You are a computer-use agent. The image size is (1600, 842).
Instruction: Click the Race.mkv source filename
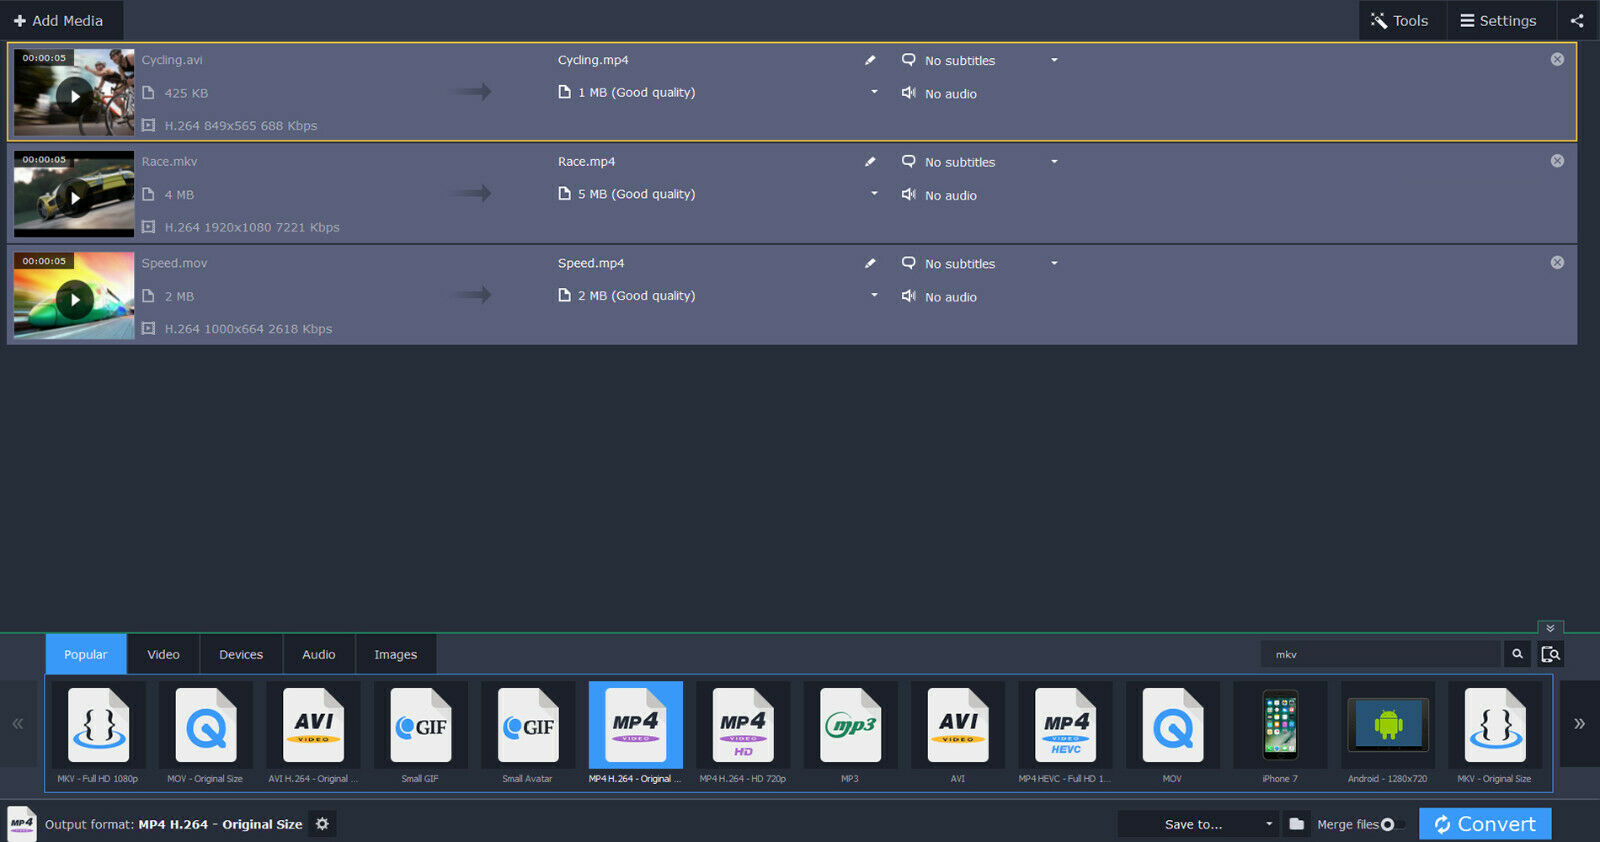(169, 161)
